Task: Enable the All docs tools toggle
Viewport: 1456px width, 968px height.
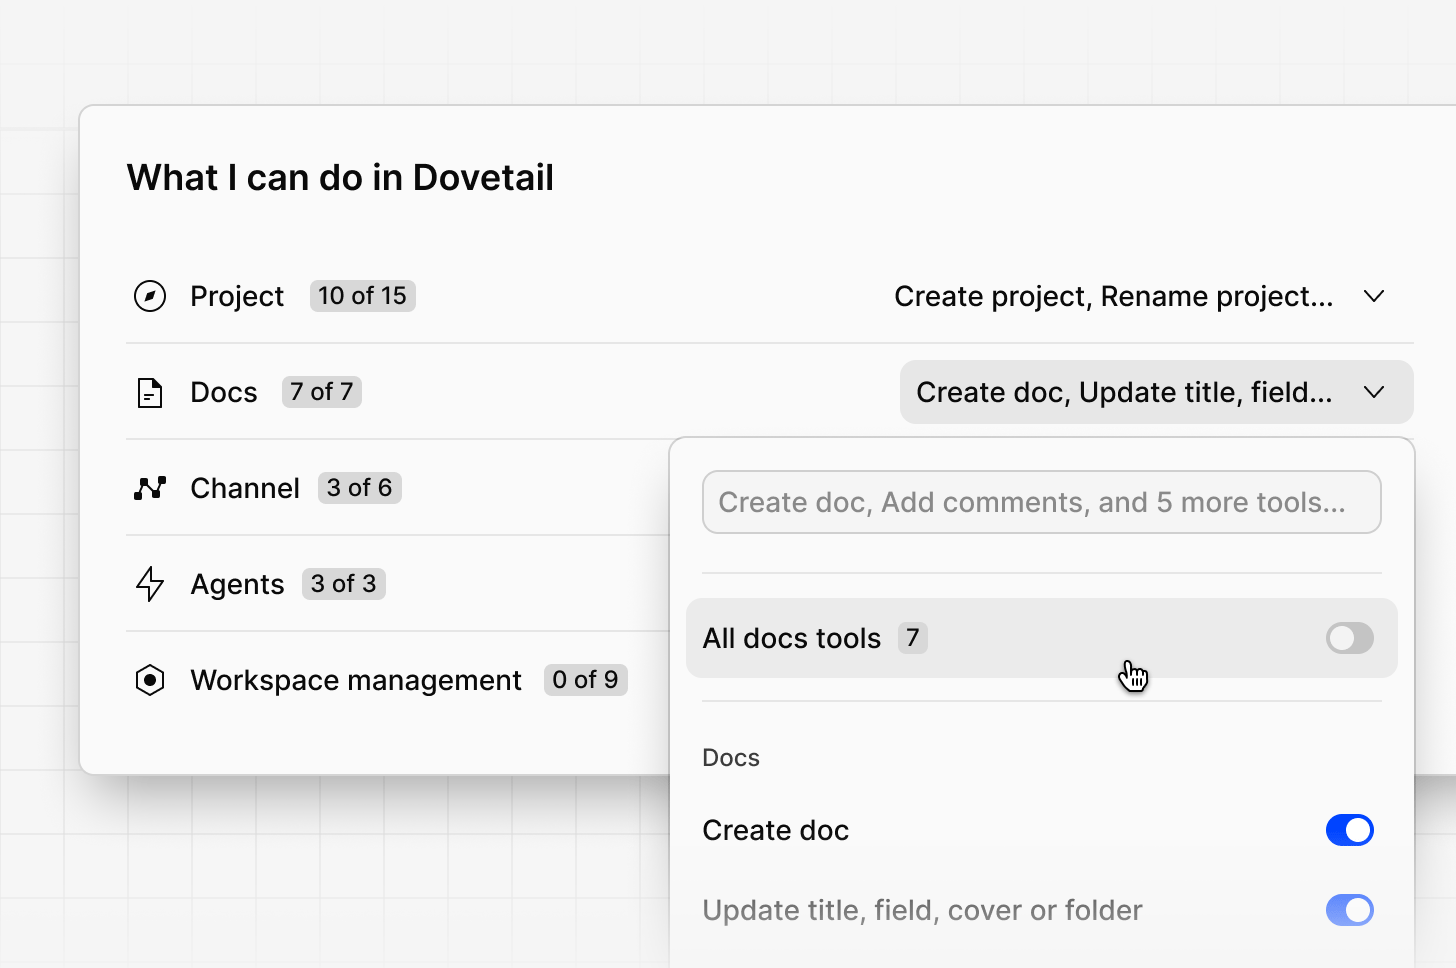Action: 1350,638
